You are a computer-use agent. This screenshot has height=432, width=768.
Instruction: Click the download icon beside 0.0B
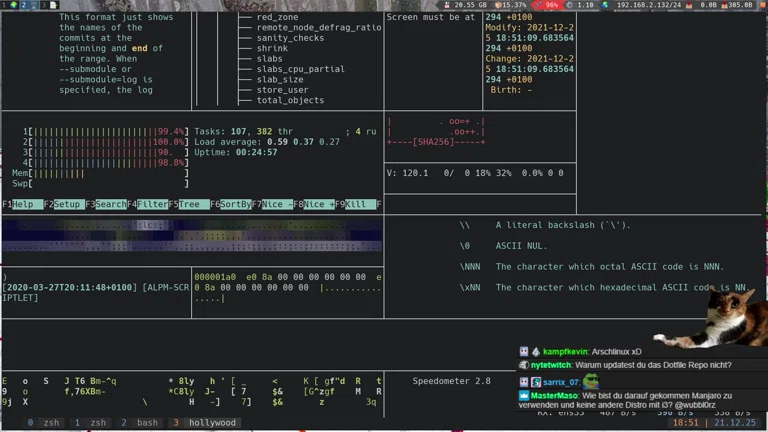tap(689, 5)
